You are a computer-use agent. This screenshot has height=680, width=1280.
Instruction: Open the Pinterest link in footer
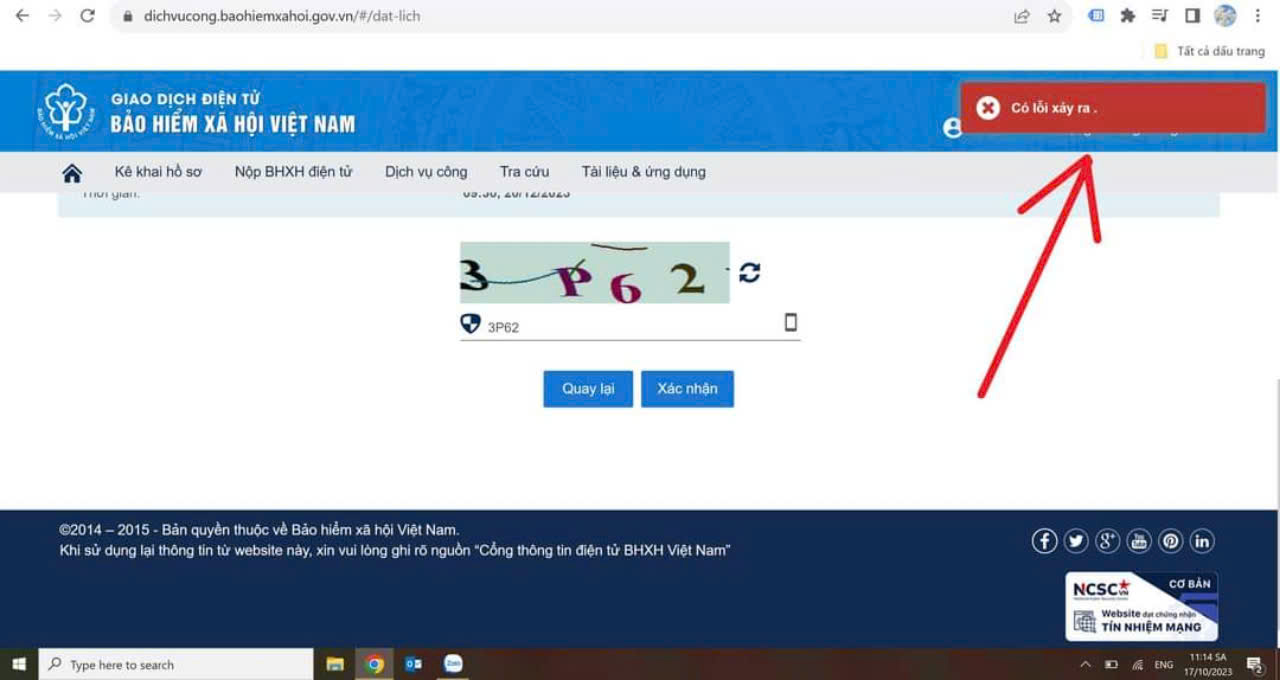1171,541
